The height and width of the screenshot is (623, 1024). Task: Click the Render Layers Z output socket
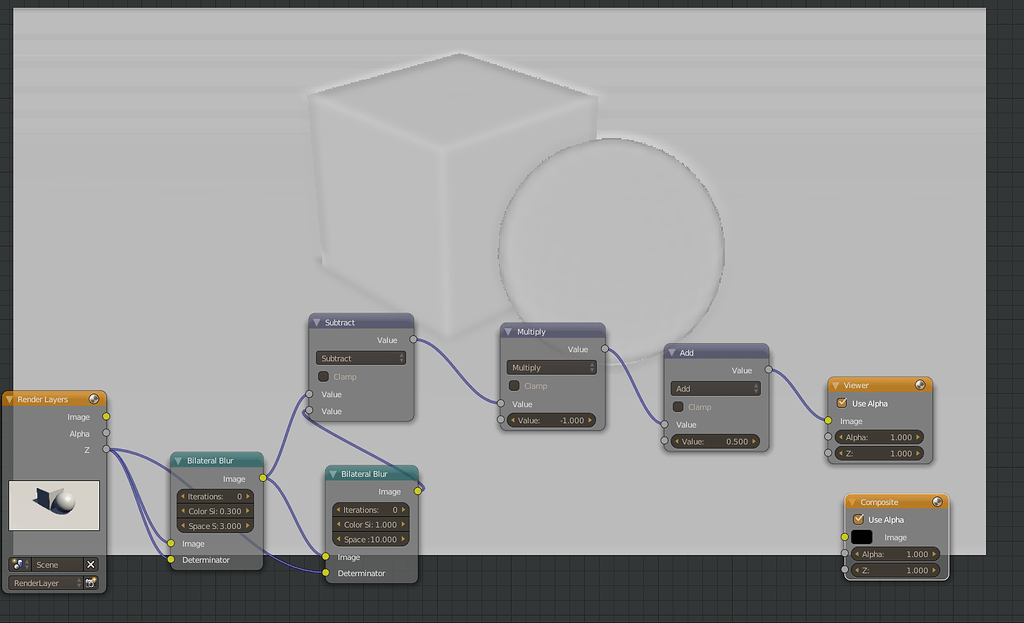[x=106, y=449]
